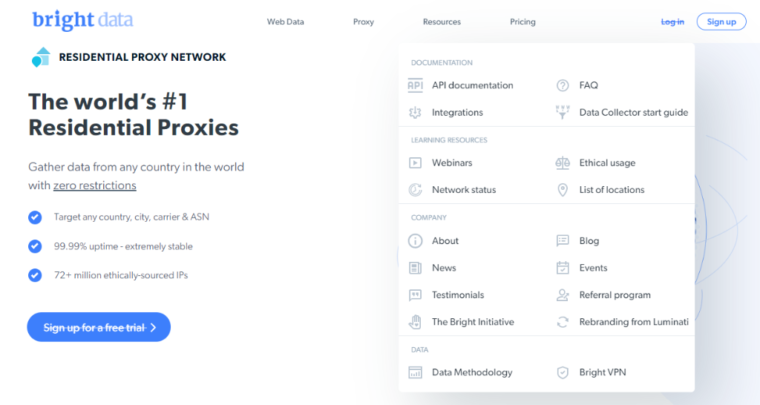Screen dimensions: 760x405
Task: Click the Integrations puzzle icon
Action: click(415, 112)
